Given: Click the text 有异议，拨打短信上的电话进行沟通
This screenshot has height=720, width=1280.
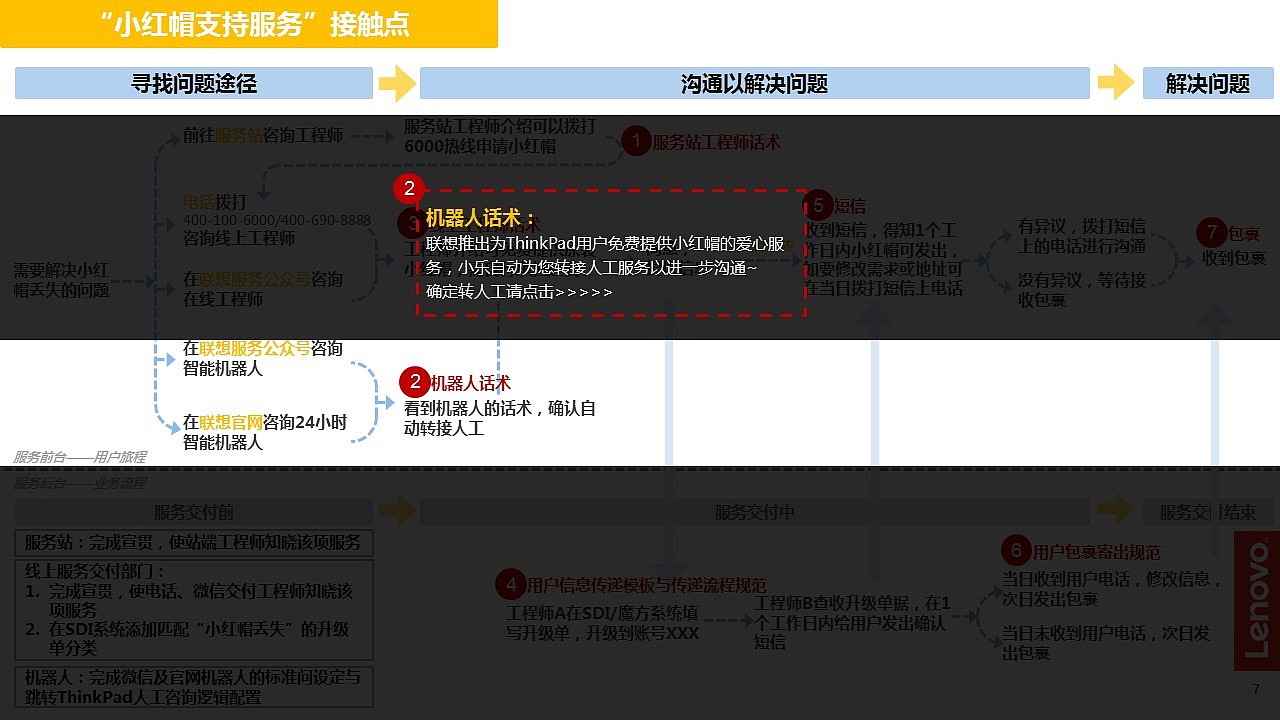Looking at the screenshot, I should point(1082,236).
